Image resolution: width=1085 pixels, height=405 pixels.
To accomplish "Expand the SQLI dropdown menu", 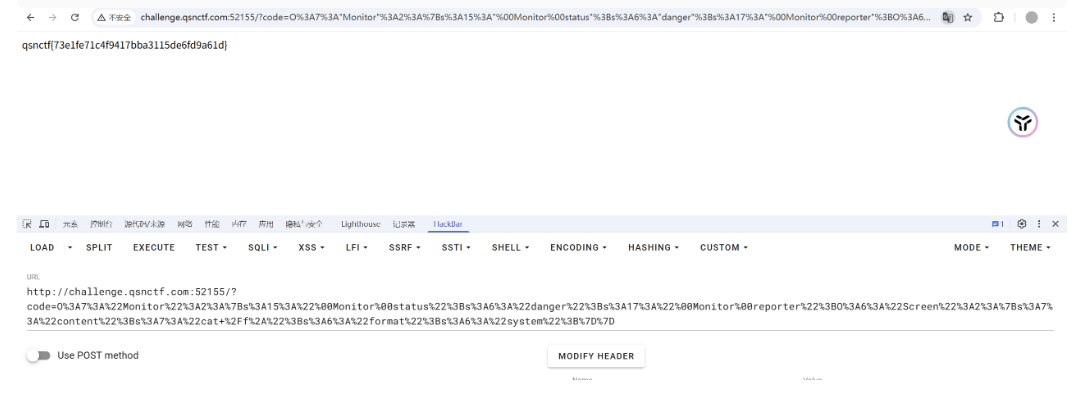I will click(x=264, y=247).
